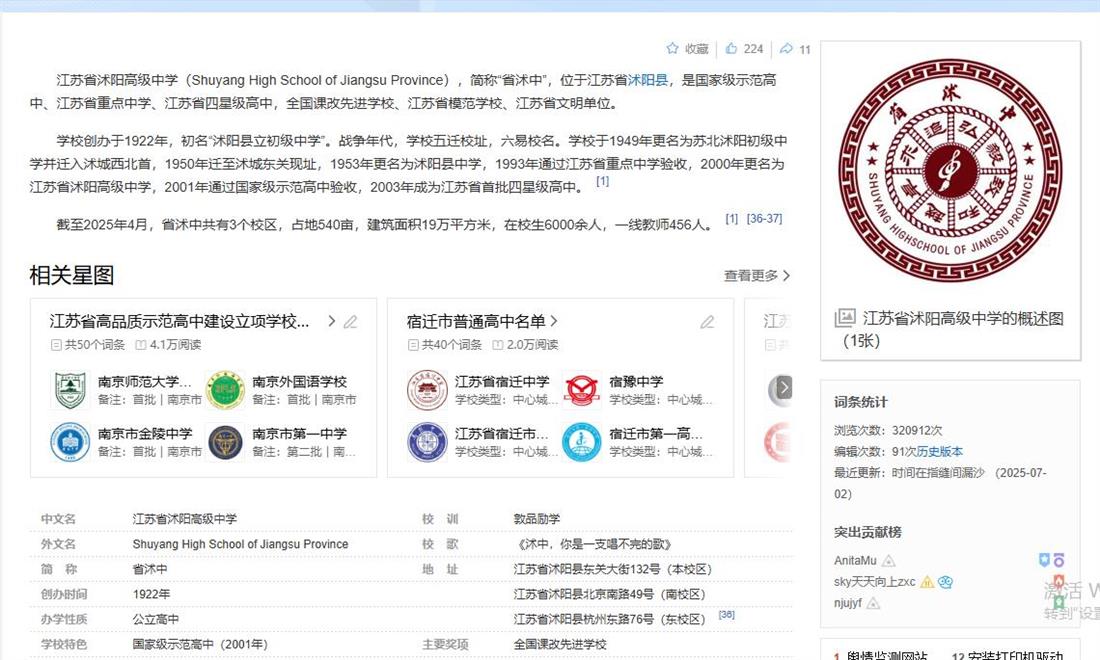View the school emblem overview image
This screenshot has height=660, width=1100.
point(951,170)
